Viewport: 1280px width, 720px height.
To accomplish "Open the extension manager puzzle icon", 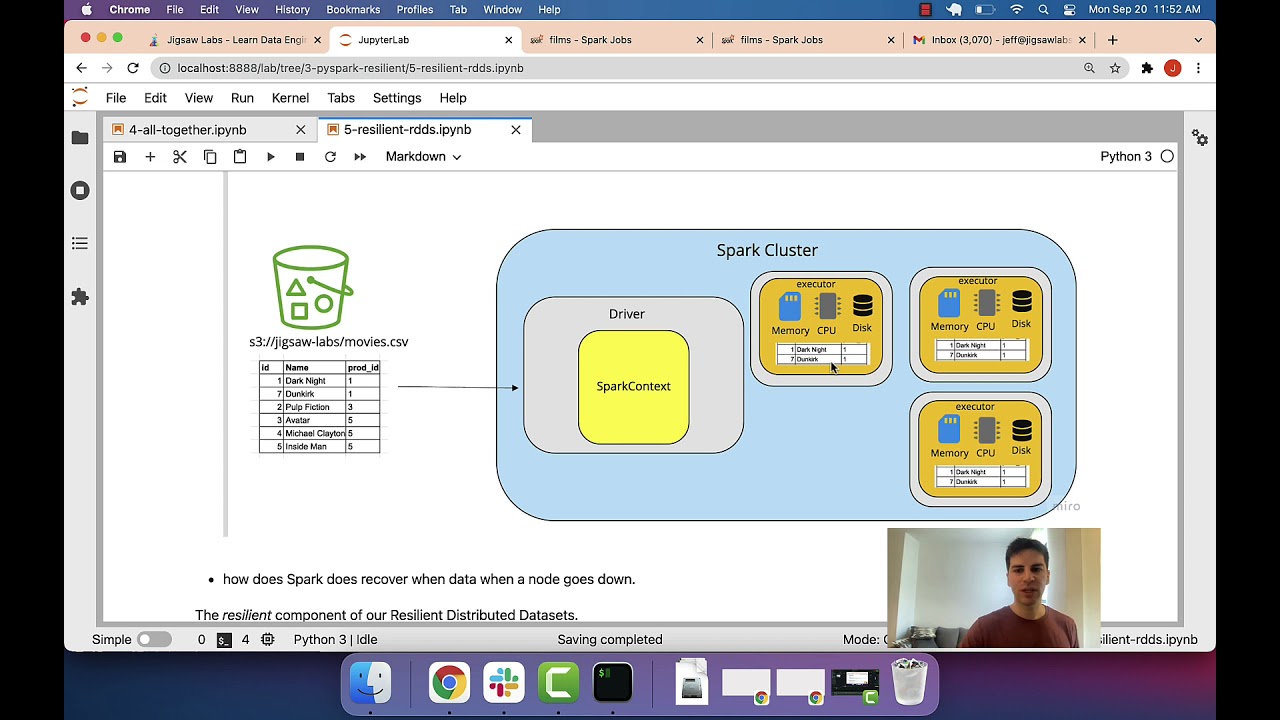I will click(x=80, y=297).
